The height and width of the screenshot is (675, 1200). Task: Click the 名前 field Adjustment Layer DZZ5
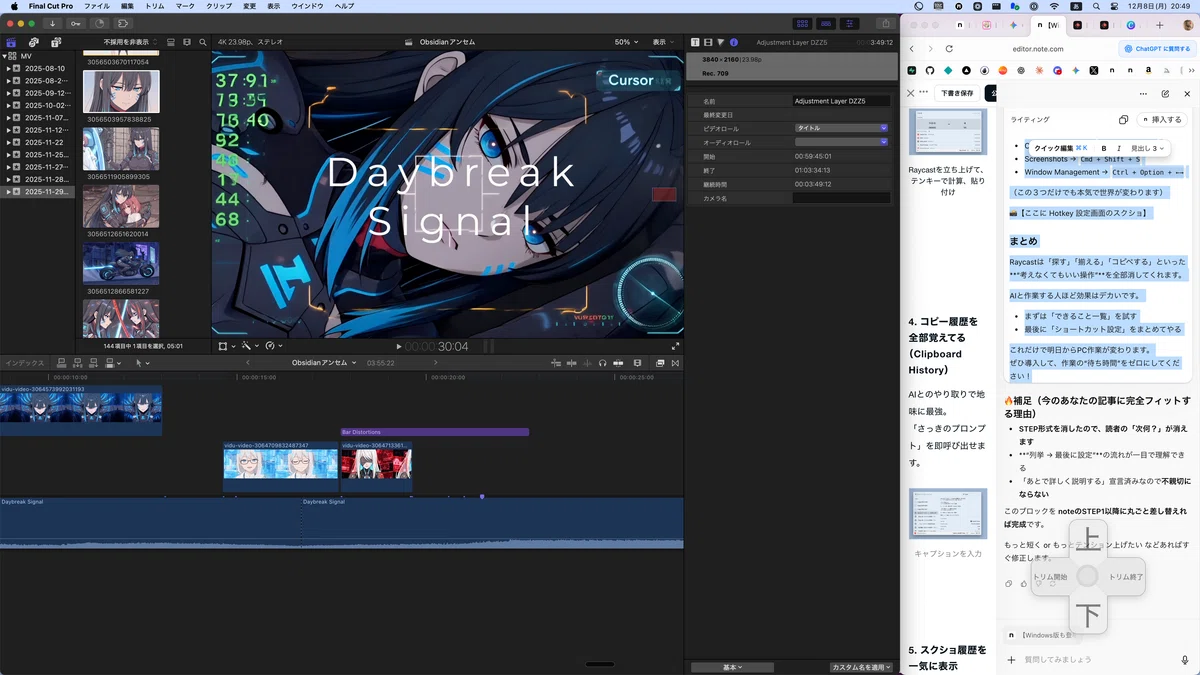[x=841, y=101]
